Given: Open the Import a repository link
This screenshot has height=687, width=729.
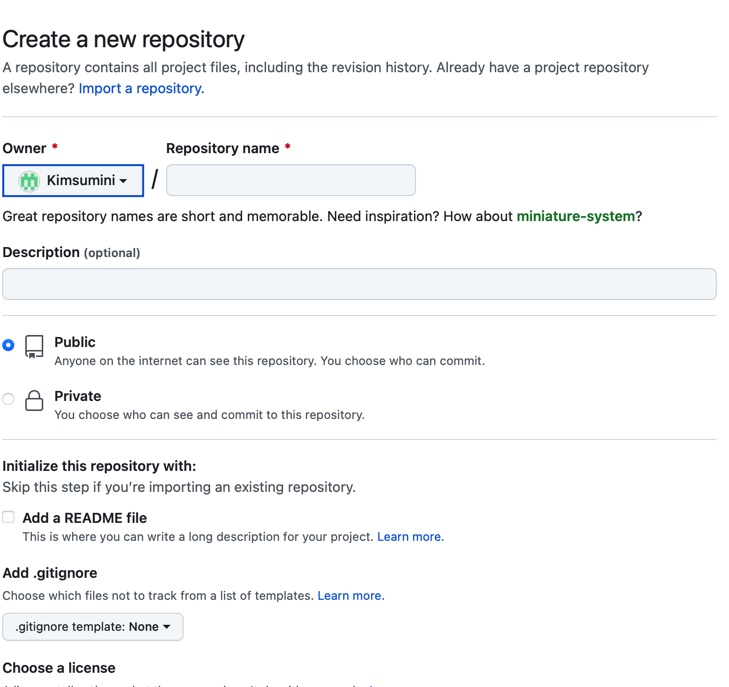Looking at the screenshot, I should pos(141,88).
